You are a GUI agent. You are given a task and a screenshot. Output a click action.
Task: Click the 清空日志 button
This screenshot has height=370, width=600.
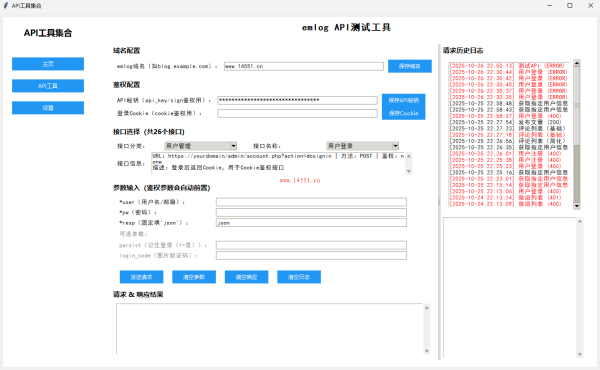[x=299, y=277]
